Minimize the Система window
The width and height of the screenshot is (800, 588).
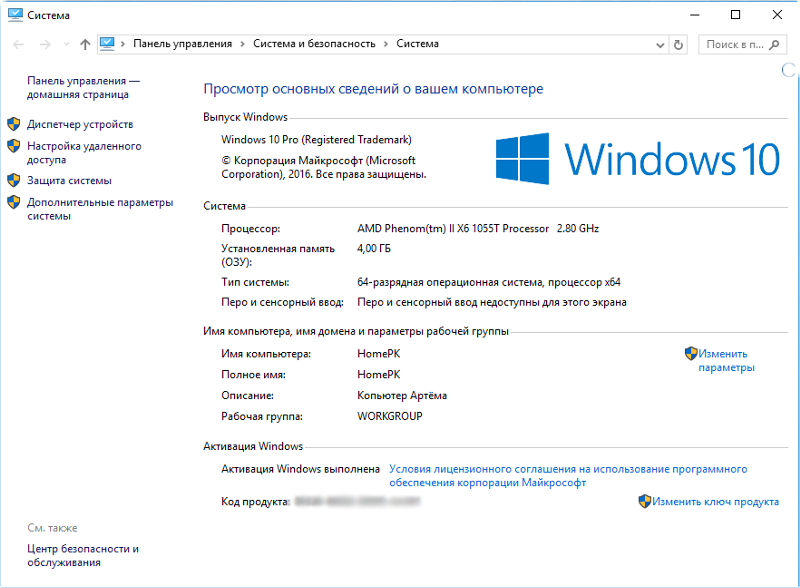(694, 15)
